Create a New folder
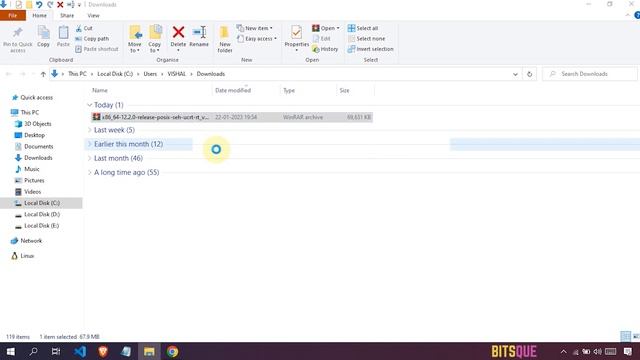 224,39
